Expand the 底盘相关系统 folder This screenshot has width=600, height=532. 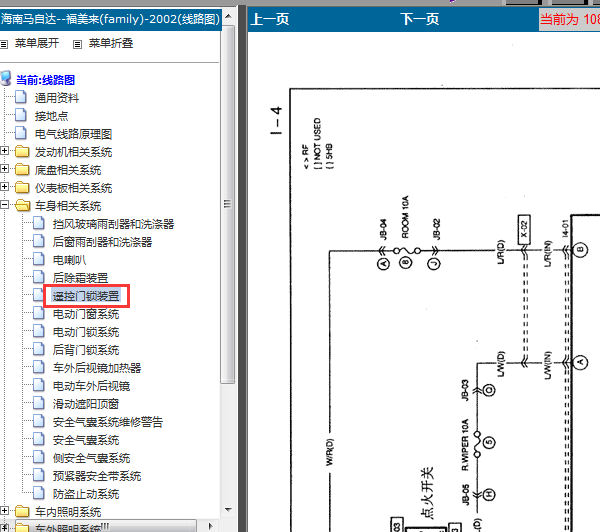[x=4, y=169]
